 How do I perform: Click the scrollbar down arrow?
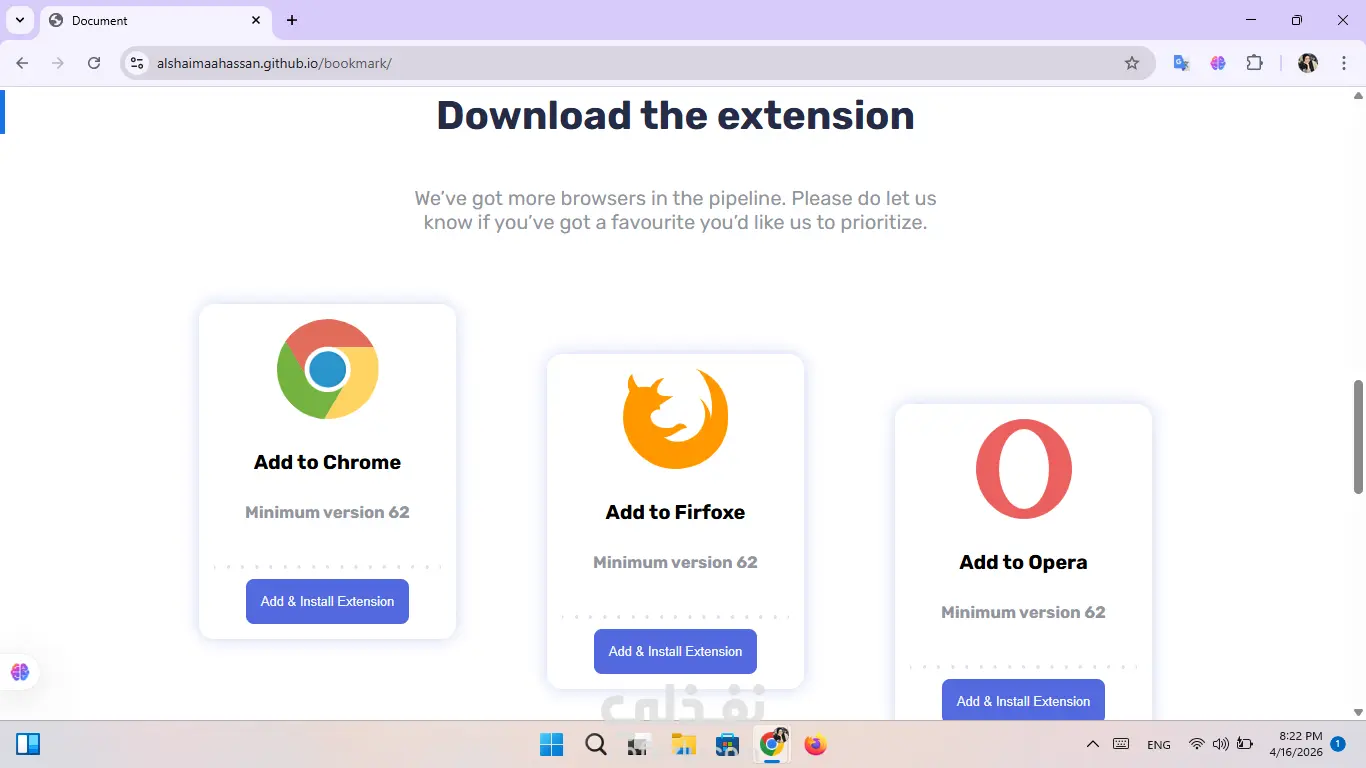point(1359,712)
